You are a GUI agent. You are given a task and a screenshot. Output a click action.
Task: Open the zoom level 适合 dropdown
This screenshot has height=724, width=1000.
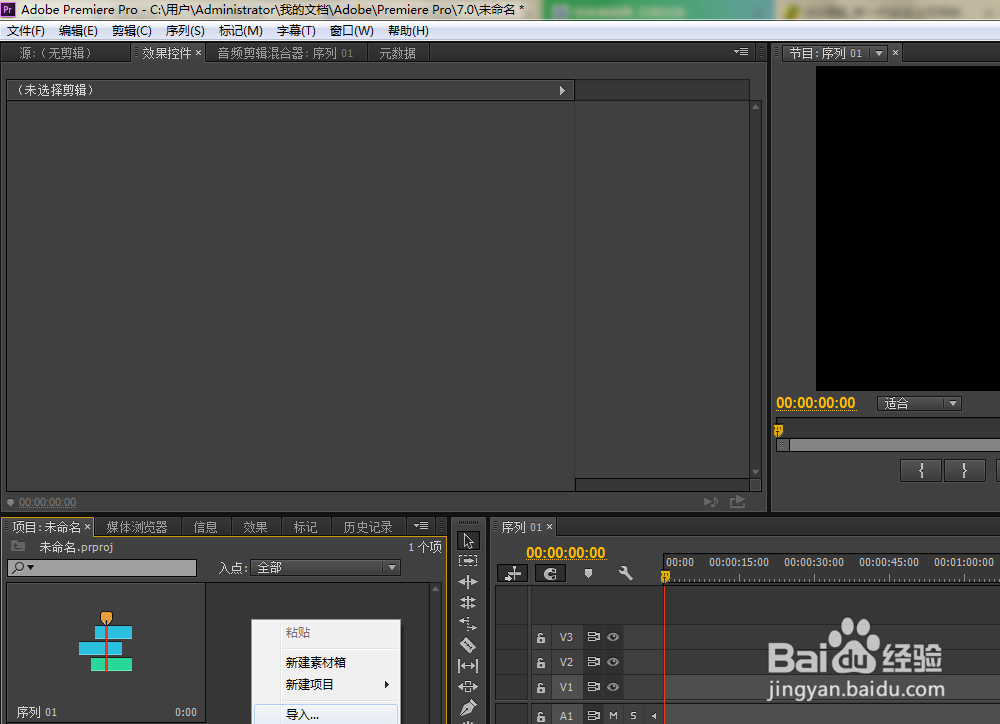(920, 403)
